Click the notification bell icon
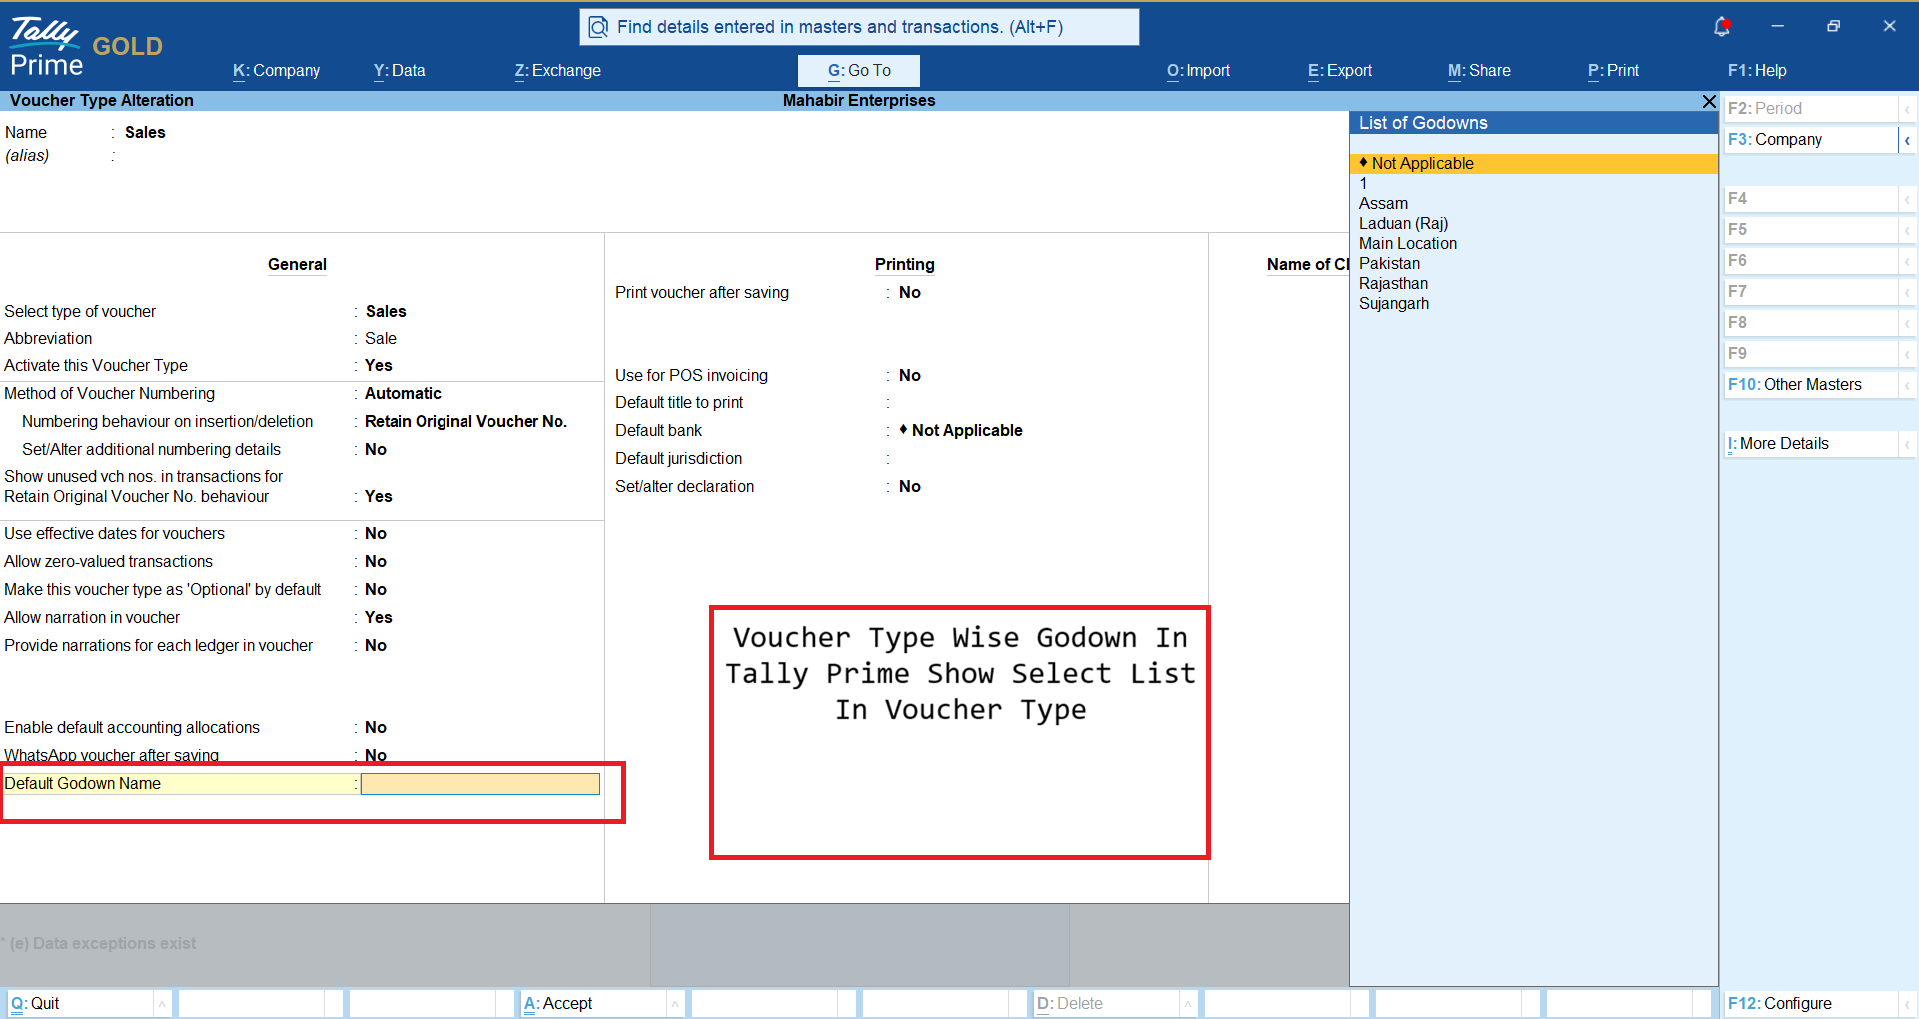 [x=1722, y=27]
